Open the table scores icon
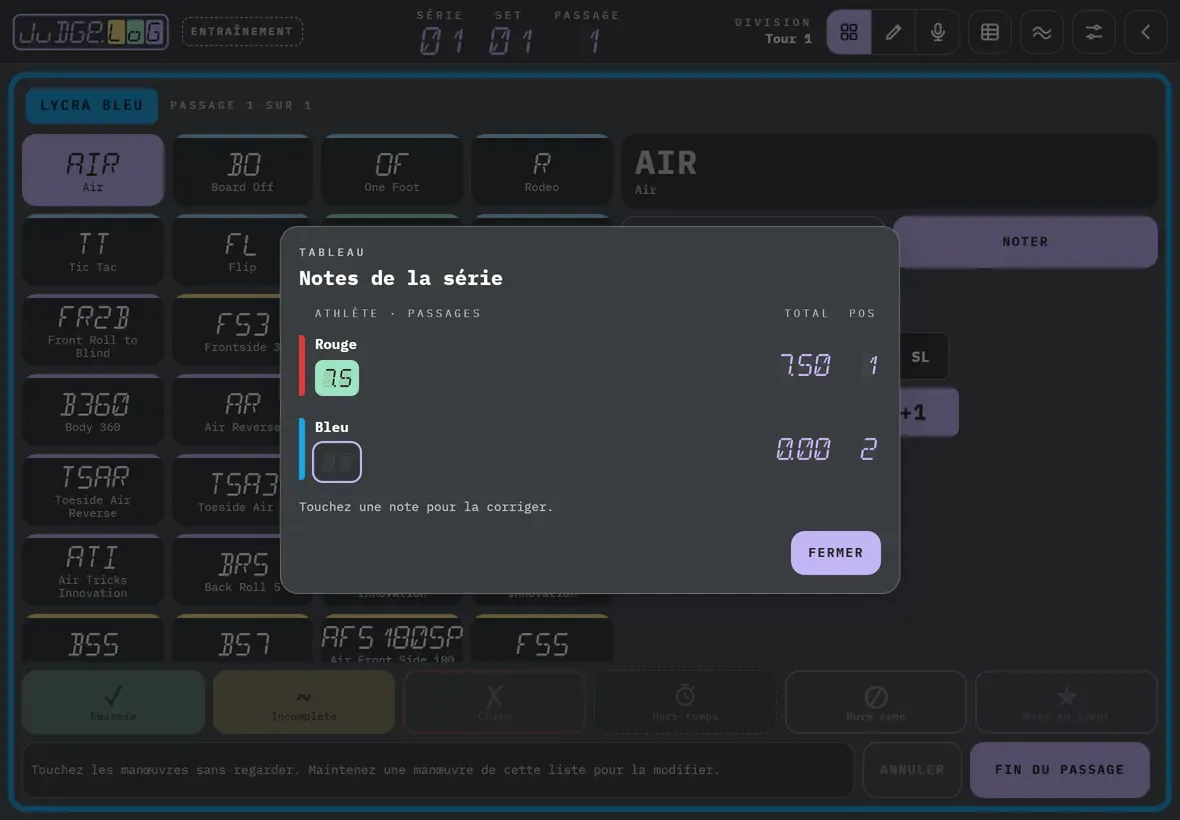Screen dimensions: 1180x820 pos(990,32)
